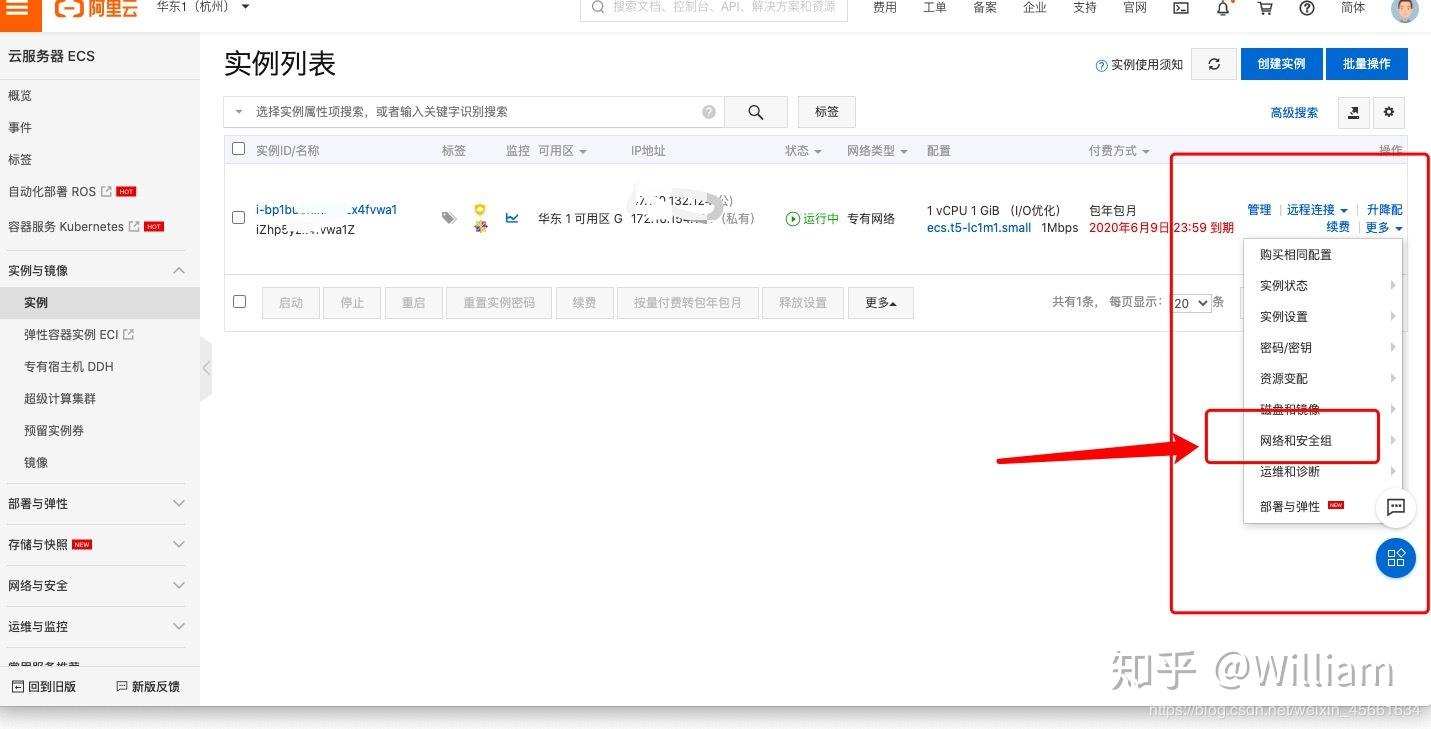The image size is (1431, 729).
Task: Export instance list with the download icon
Action: pyautogui.click(x=1353, y=113)
